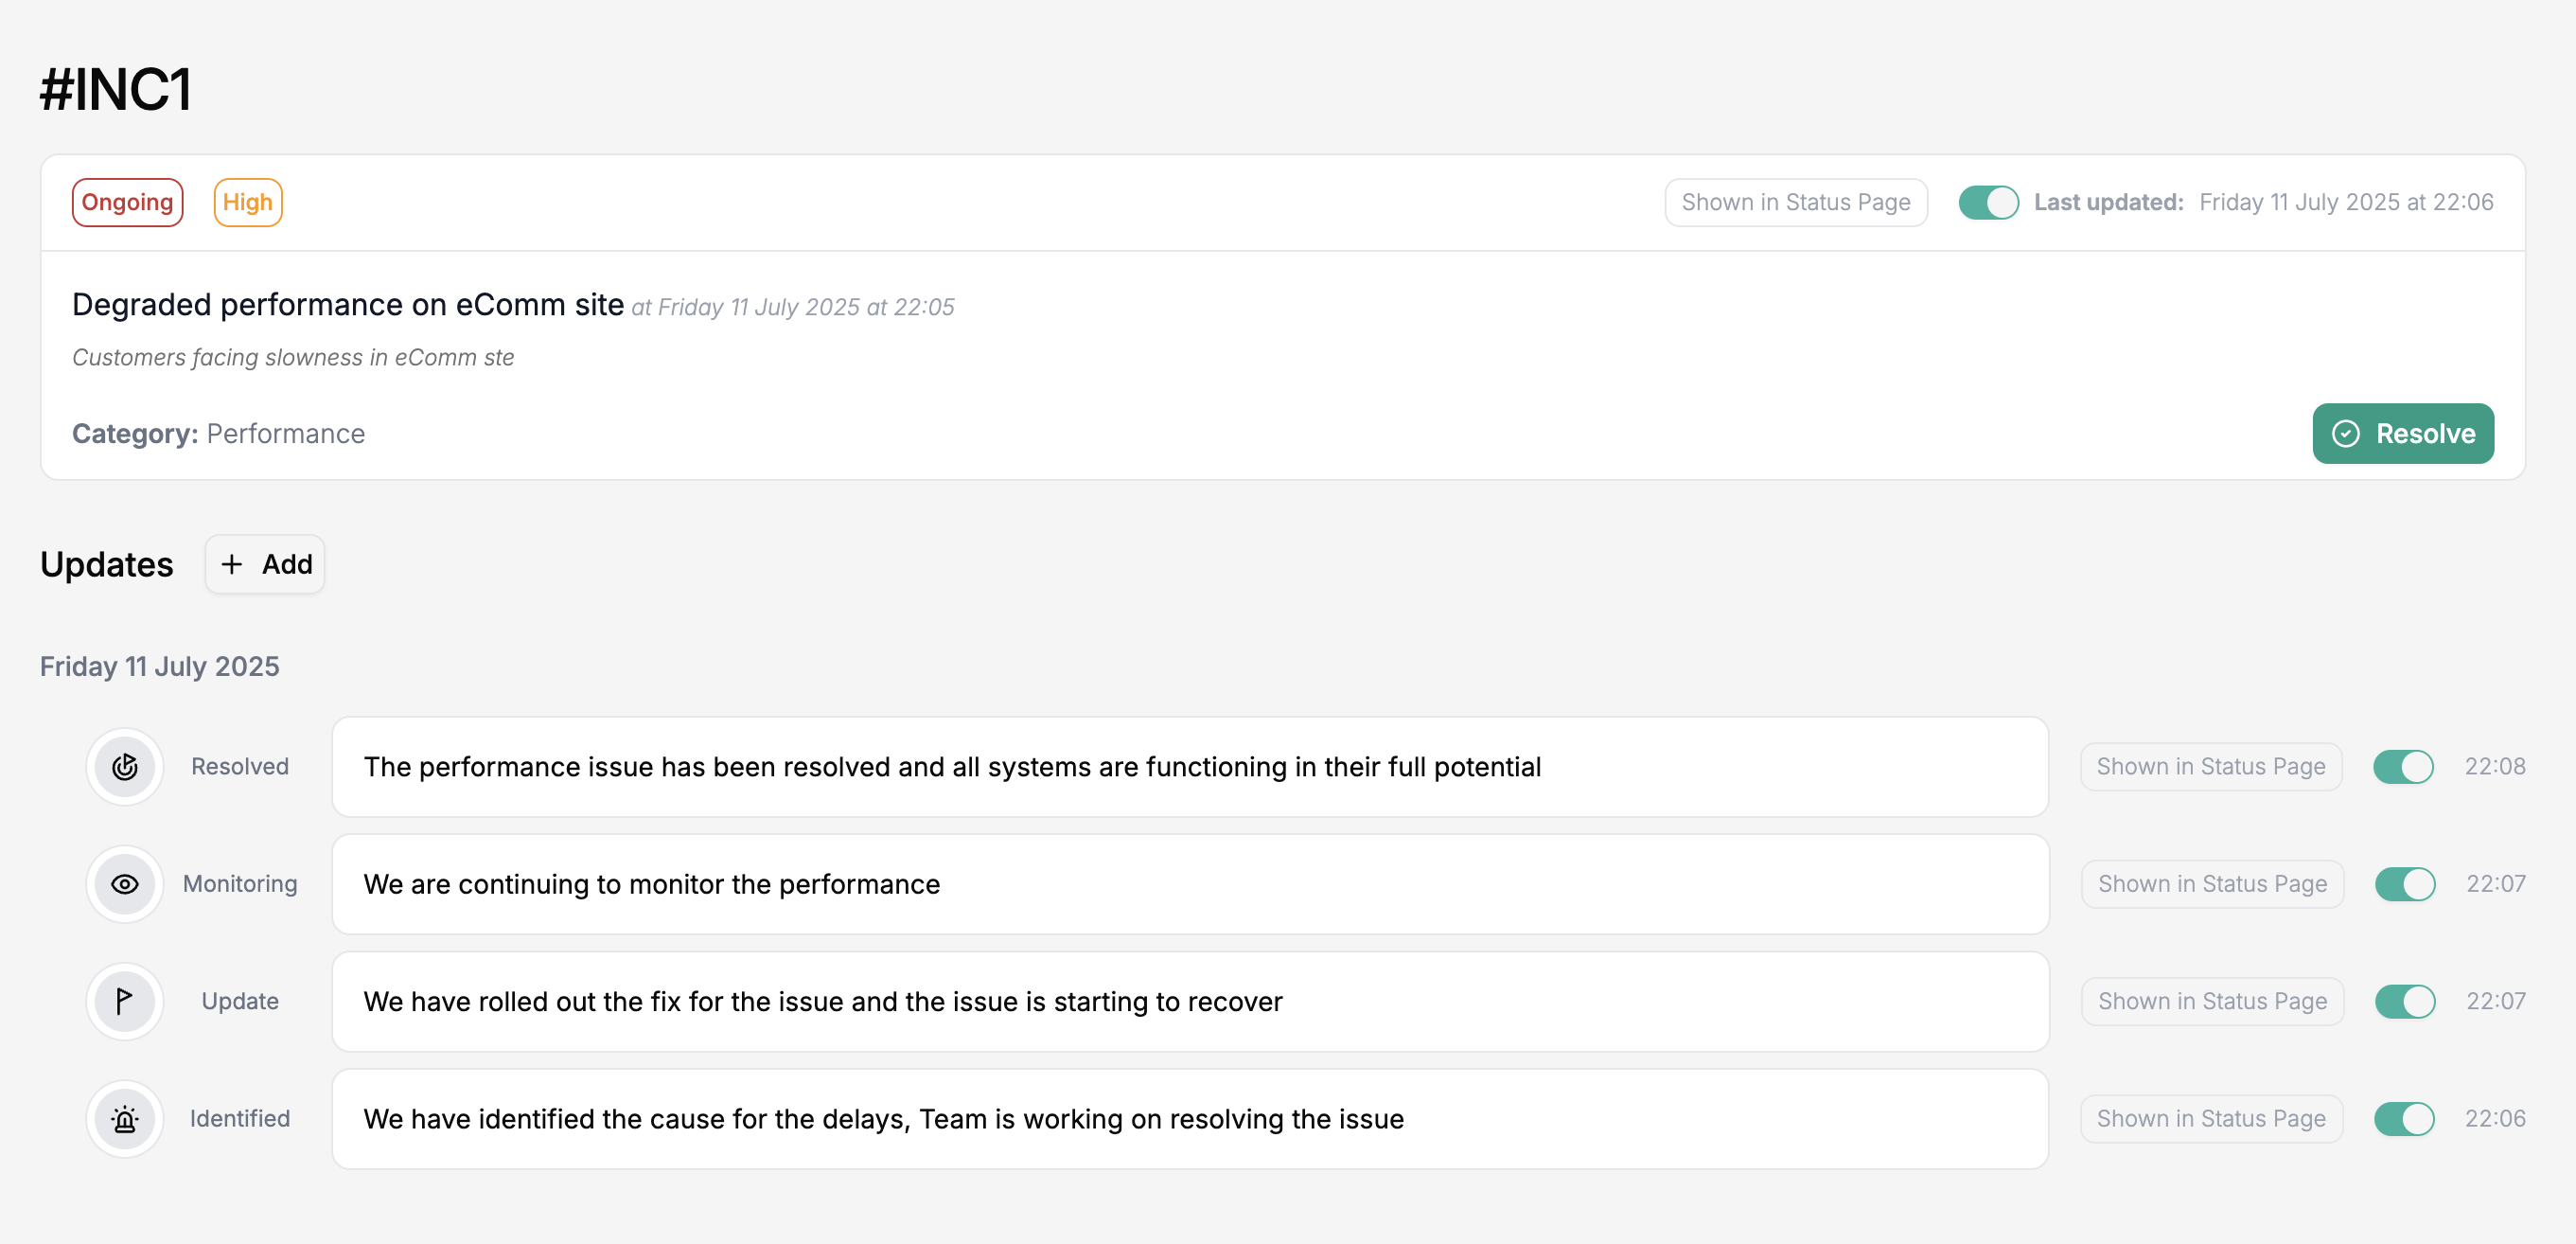Image resolution: width=2576 pixels, height=1244 pixels.
Task: Click the Identified status label
Action: [x=240, y=1119]
